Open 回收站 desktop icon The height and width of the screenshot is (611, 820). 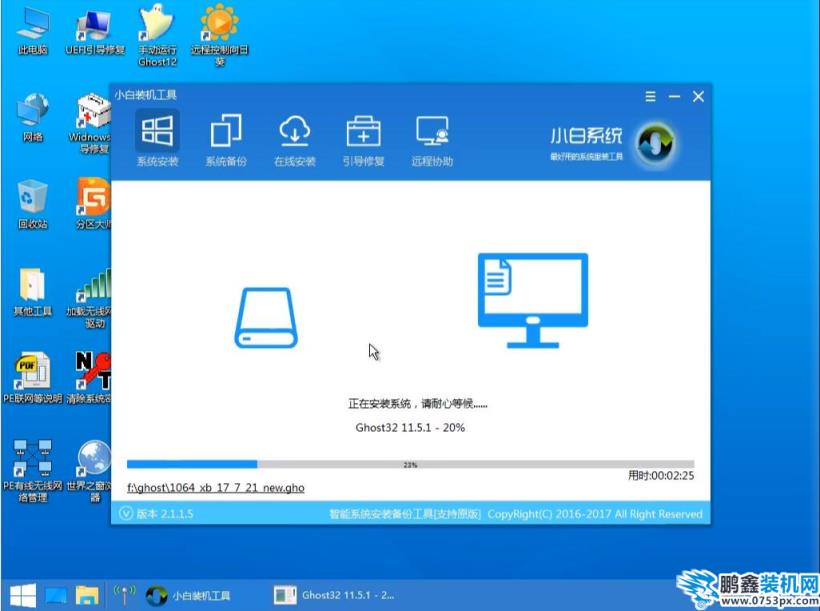pyautogui.click(x=32, y=205)
